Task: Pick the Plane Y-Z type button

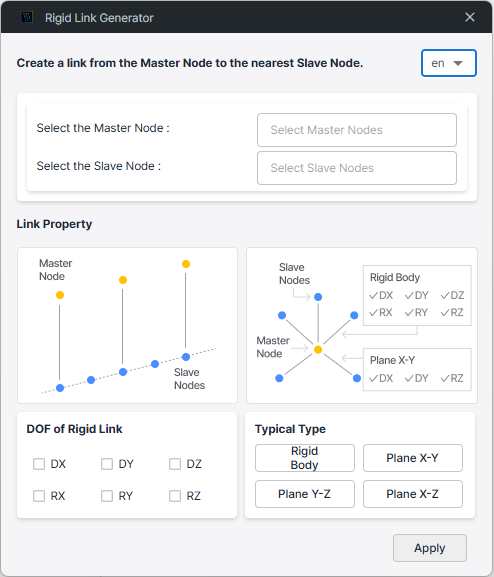Action: pos(305,494)
